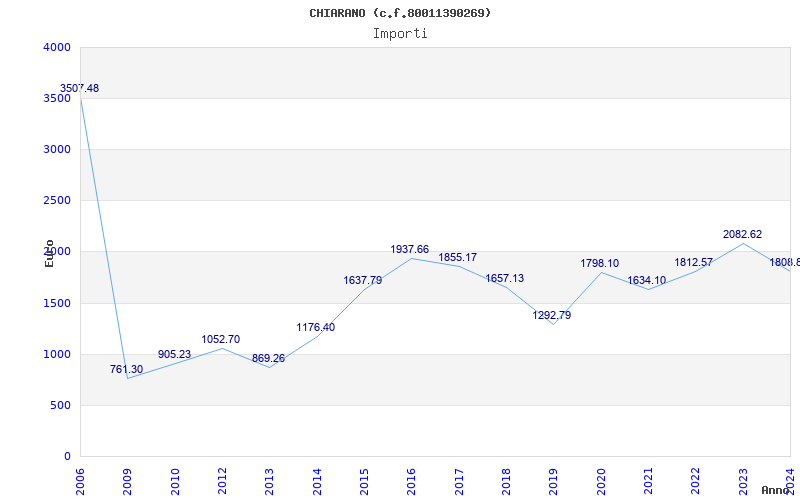This screenshot has height=500, width=800.
Task: Click x-axis year 2016
Action: [412, 482]
